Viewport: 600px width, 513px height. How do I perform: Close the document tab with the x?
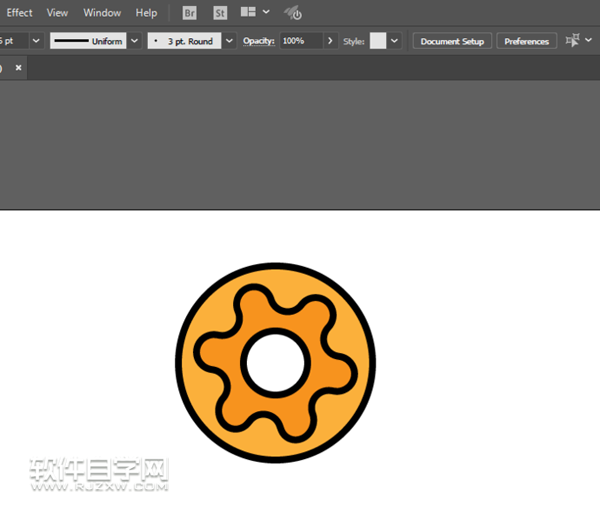[x=18, y=68]
